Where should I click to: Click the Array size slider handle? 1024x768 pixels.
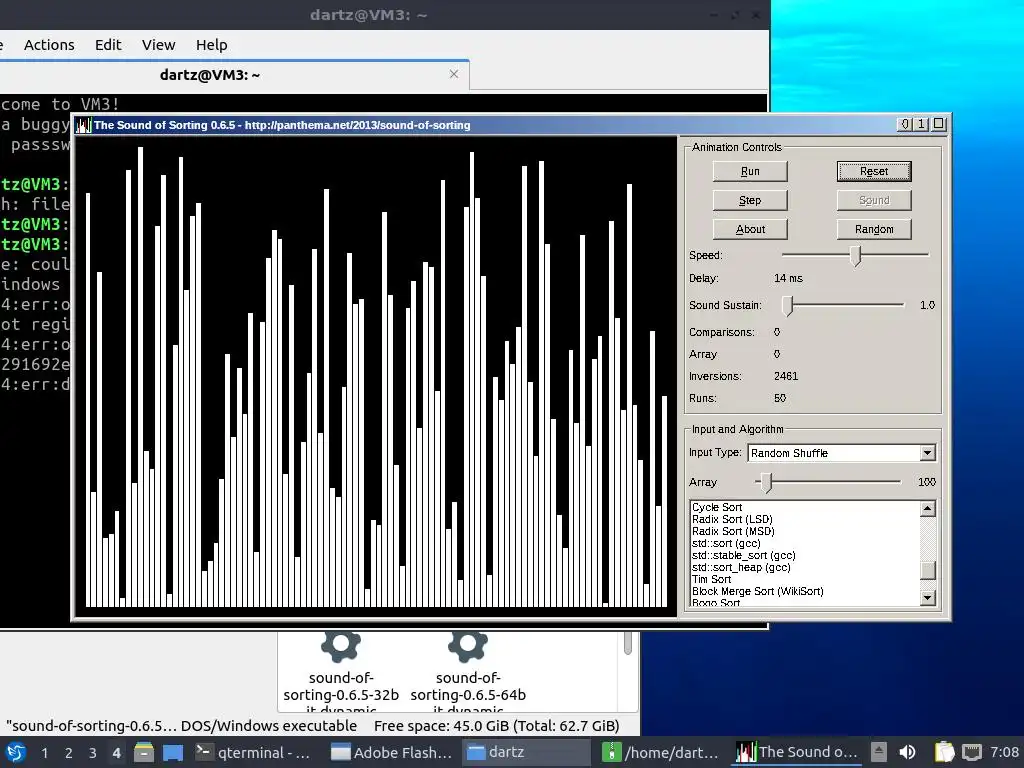767,483
